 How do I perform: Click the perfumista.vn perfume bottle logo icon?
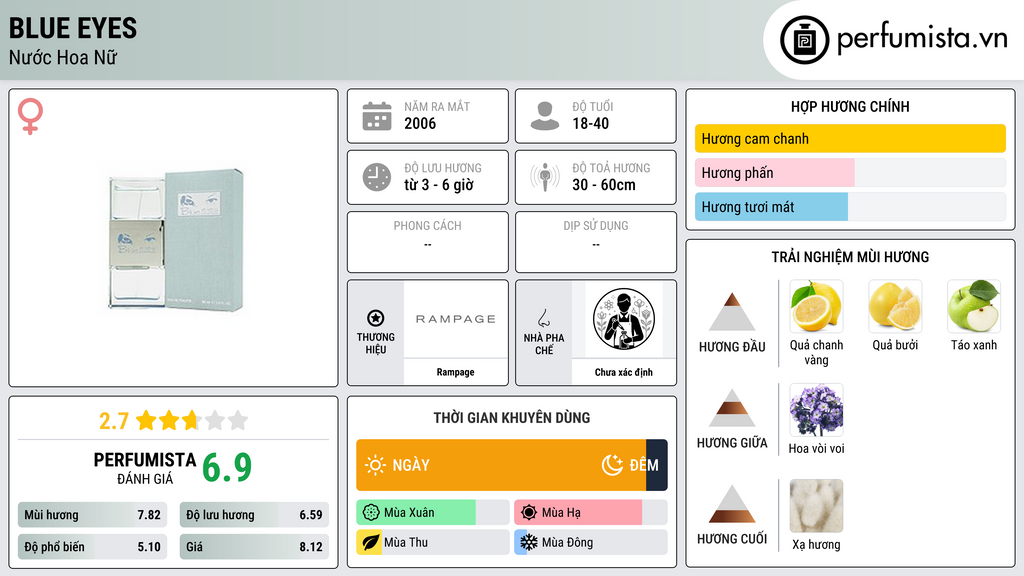click(x=804, y=40)
